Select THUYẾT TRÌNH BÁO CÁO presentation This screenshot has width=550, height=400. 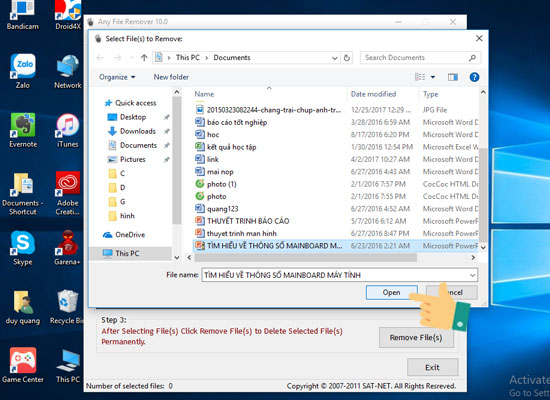[x=248, y=221]
